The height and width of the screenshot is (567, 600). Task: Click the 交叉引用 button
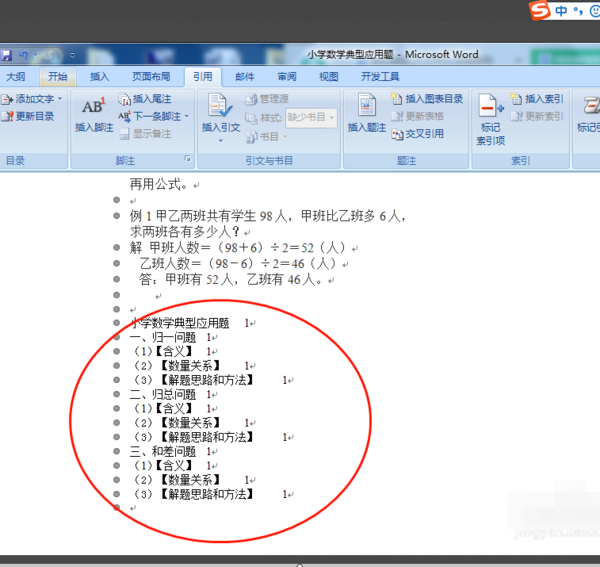point(417,134)
